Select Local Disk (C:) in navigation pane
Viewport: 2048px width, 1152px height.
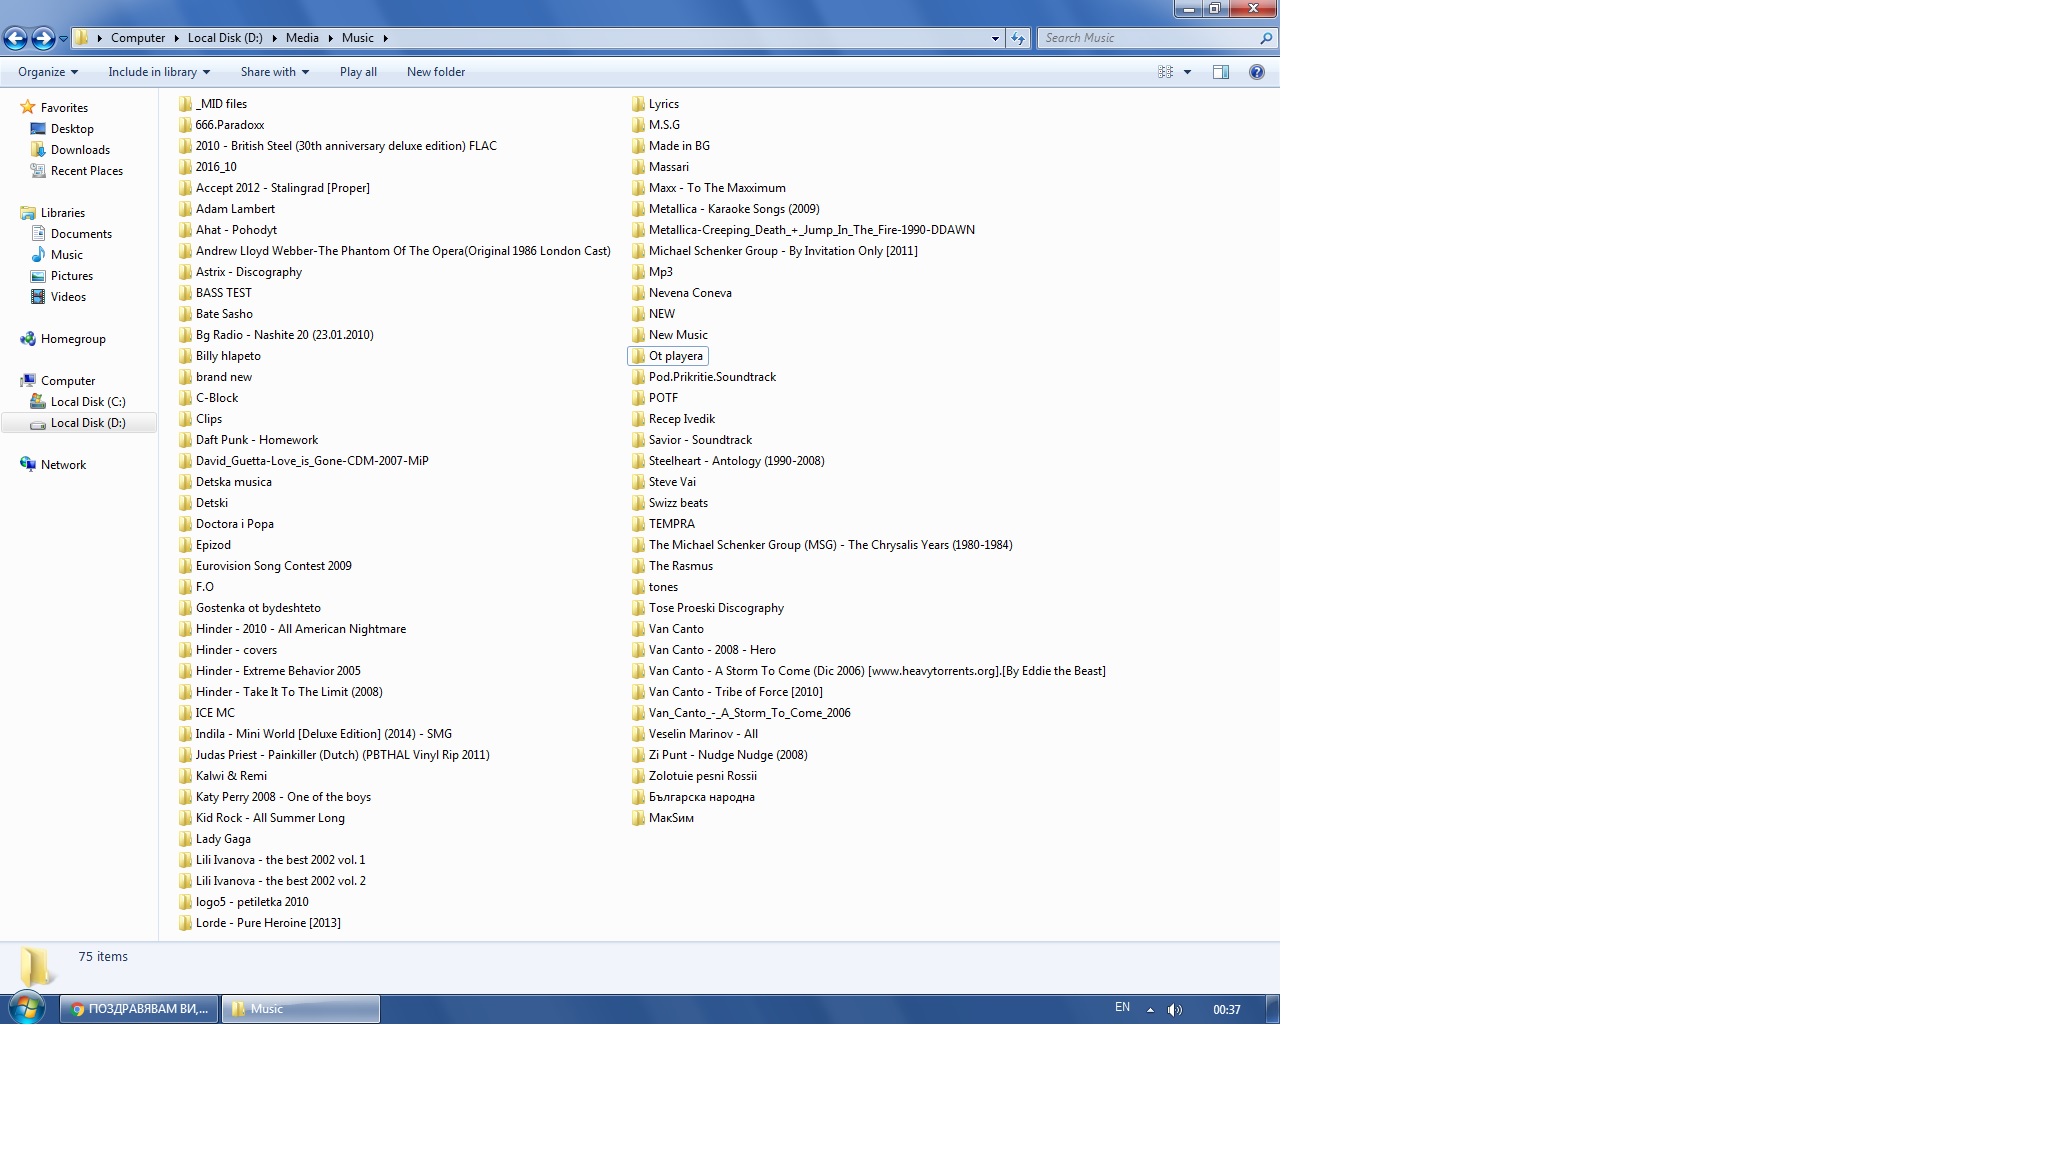coord(87,402)
